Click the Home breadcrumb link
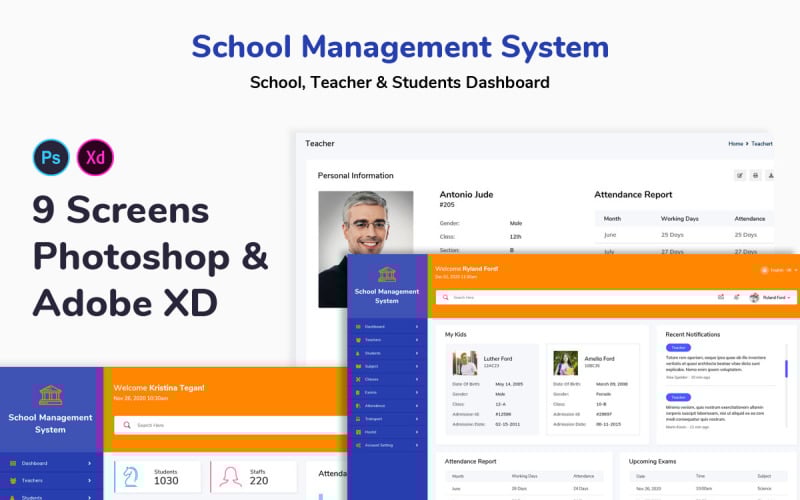 pos(735,144)
